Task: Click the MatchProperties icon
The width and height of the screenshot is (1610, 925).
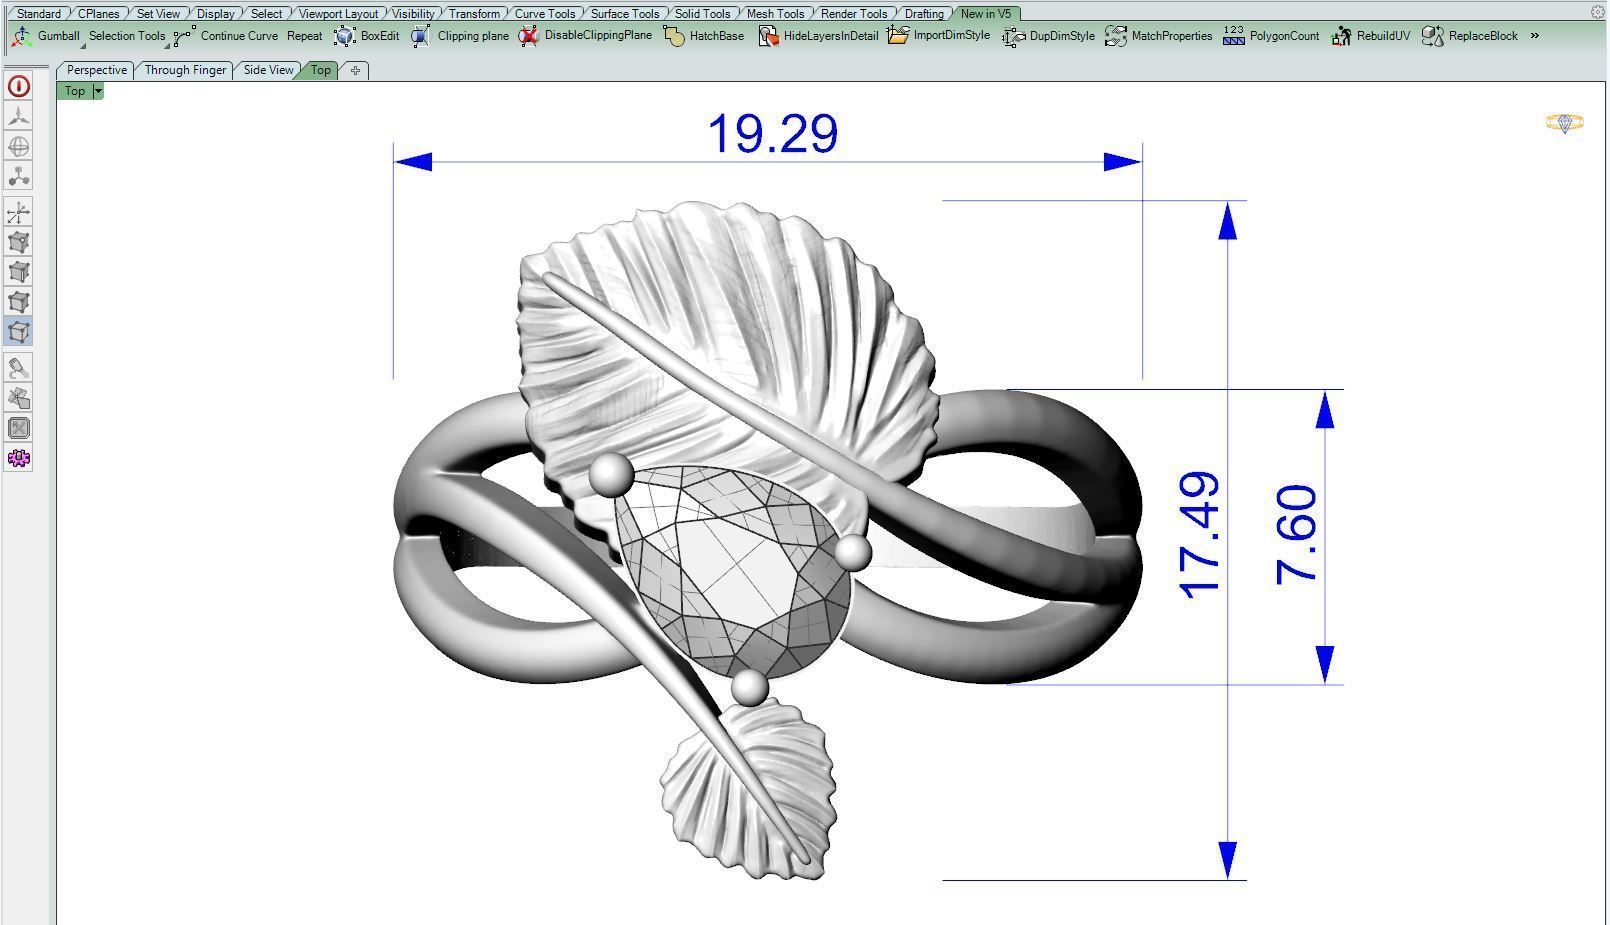Action: pos(1115,36)
